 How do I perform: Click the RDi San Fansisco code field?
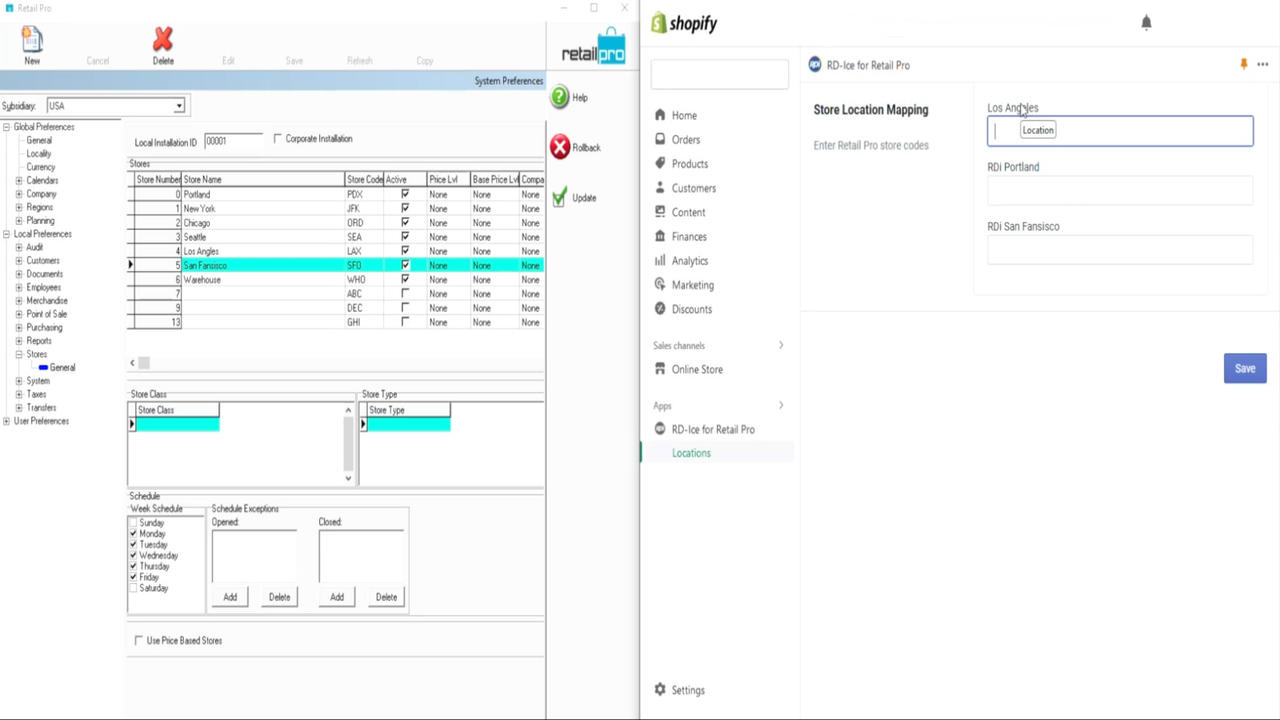[1120, 250]
